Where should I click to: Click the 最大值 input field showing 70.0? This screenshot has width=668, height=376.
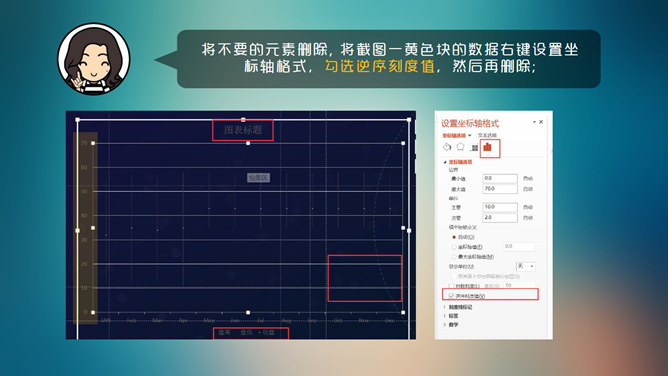point(500,189)
